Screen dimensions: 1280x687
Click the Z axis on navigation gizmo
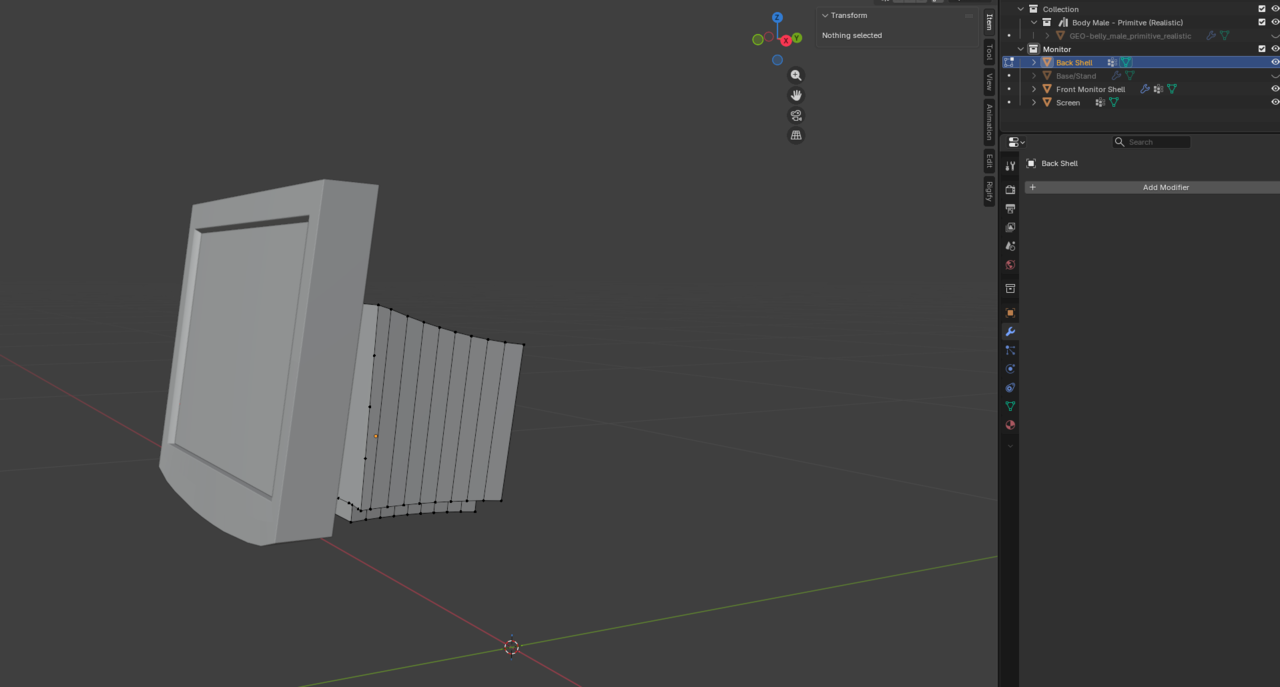pos(777,17)
